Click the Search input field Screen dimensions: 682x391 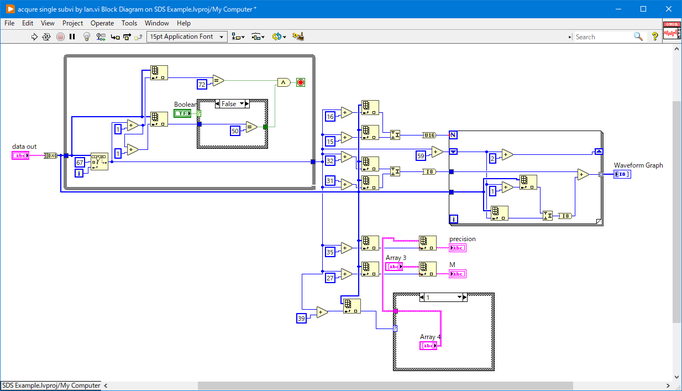tap(602, 37)
